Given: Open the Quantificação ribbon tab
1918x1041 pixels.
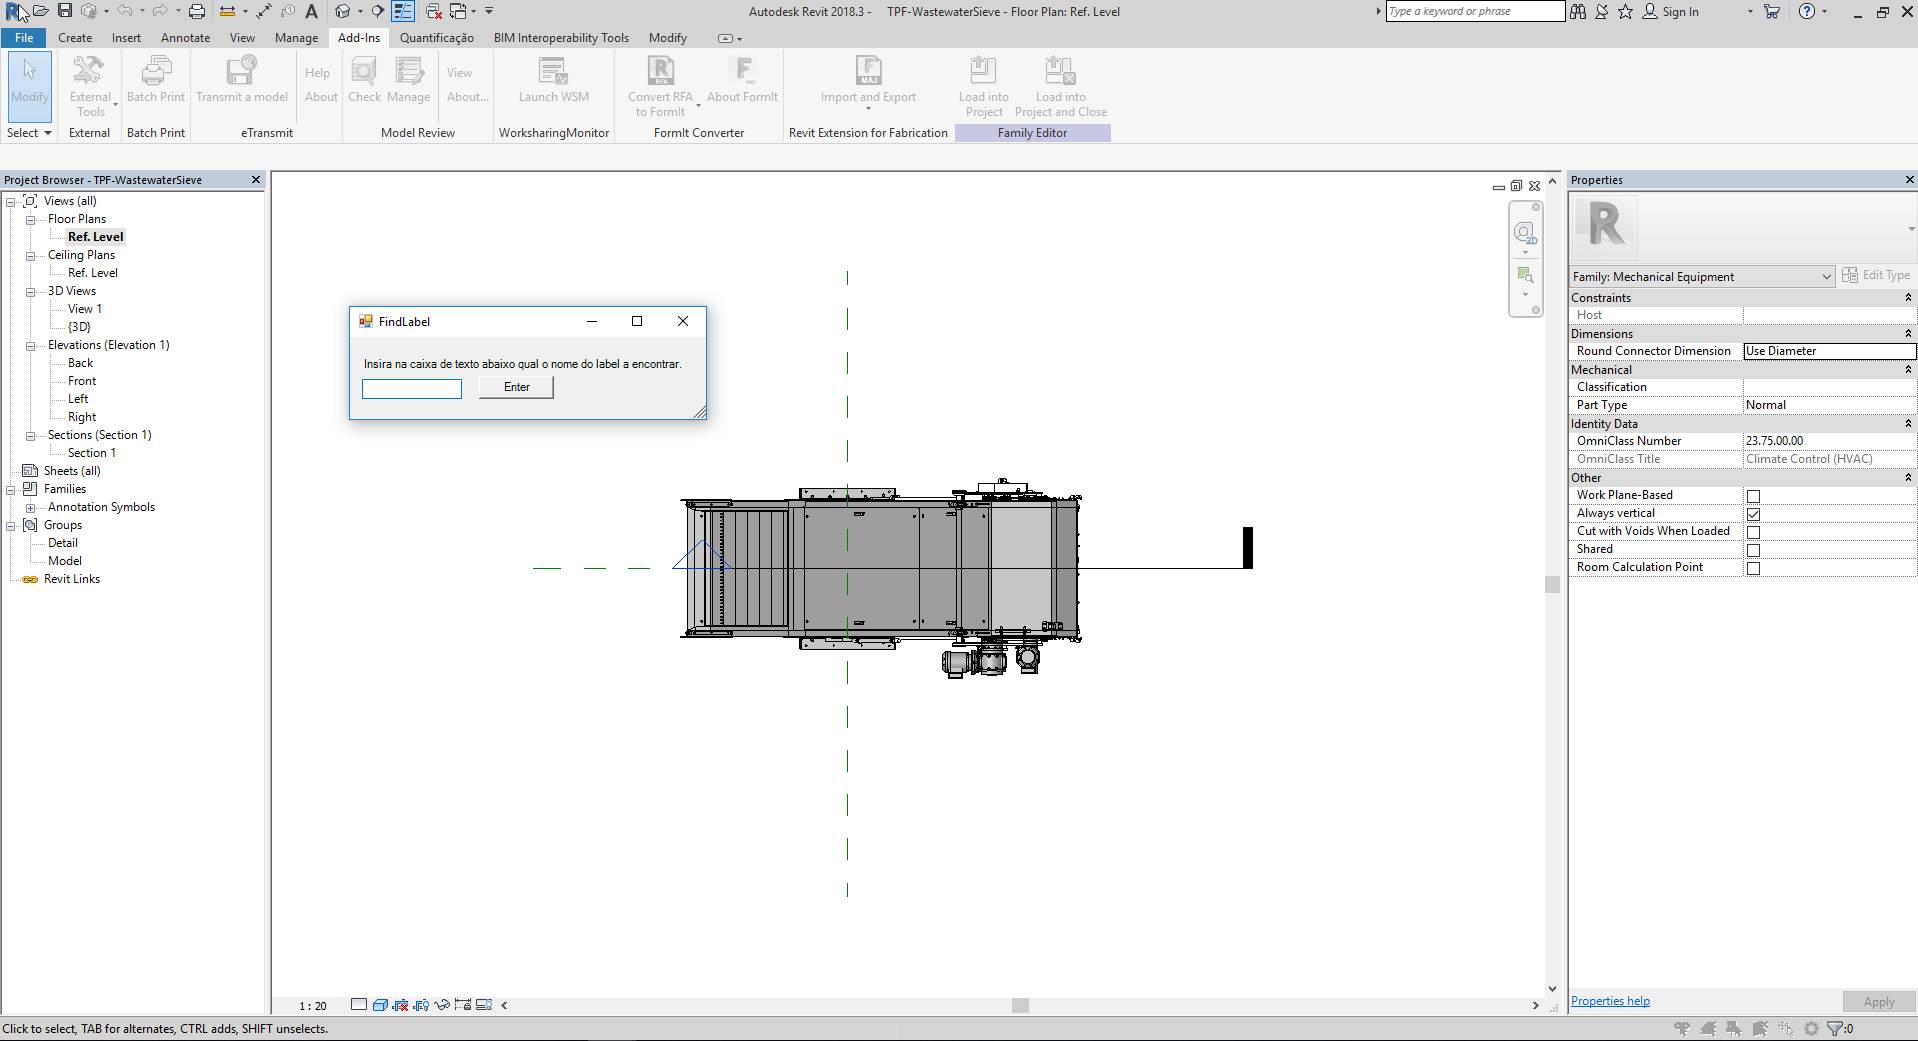Looking at the screenshot, I should pyautogui.click(x=436, y=38).
